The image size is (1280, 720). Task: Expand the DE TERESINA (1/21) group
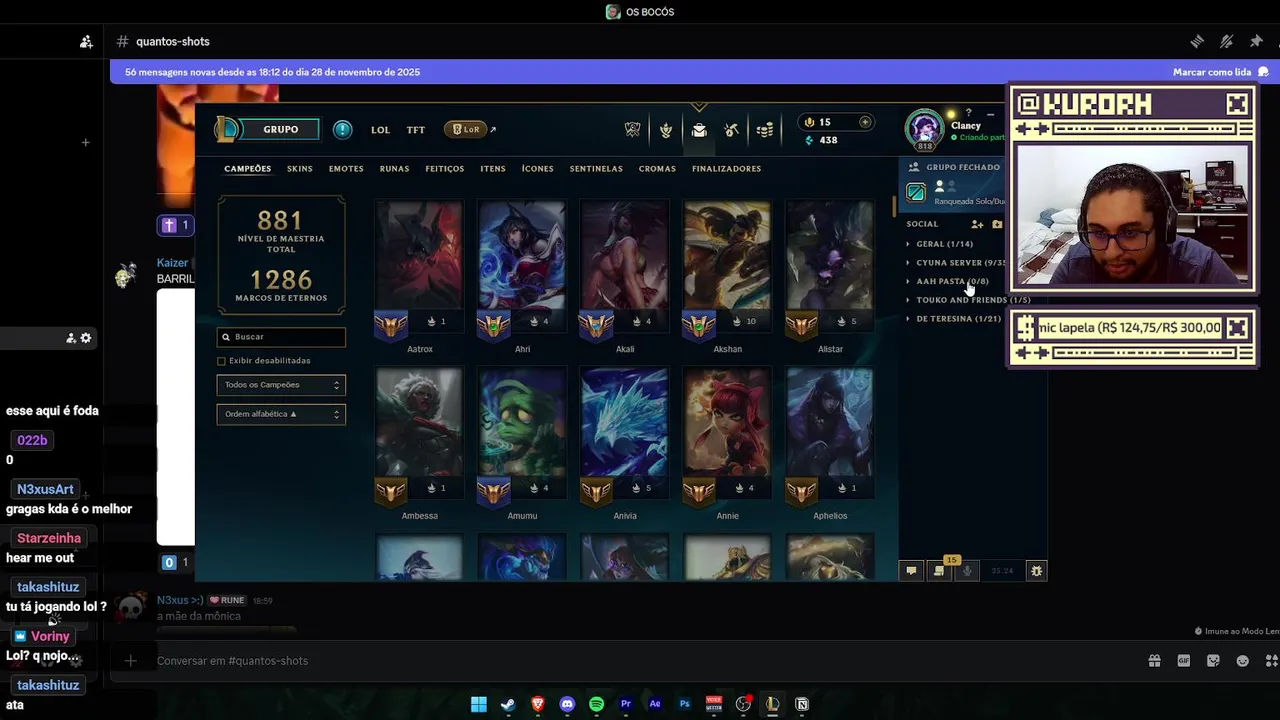coord(953,319)
